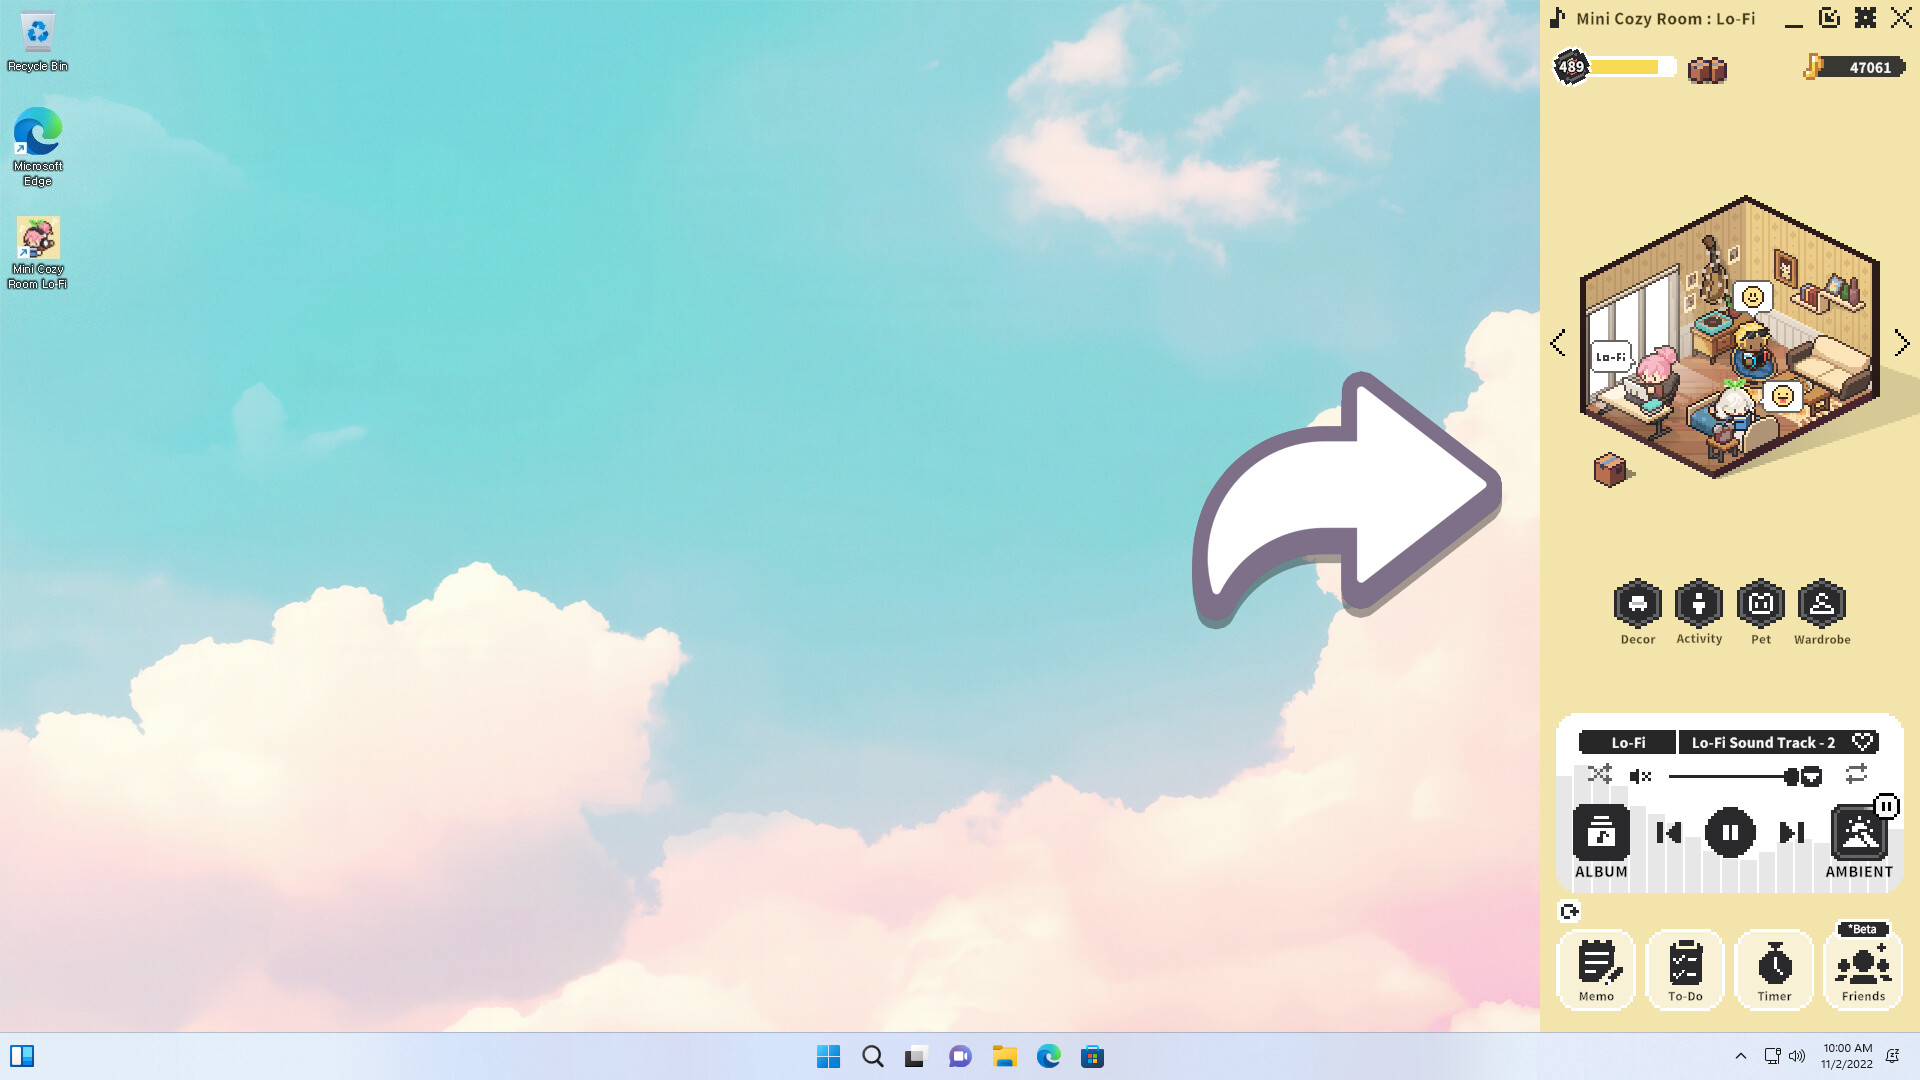
Task: Open the Activity panel
Action: point(1699,604)
